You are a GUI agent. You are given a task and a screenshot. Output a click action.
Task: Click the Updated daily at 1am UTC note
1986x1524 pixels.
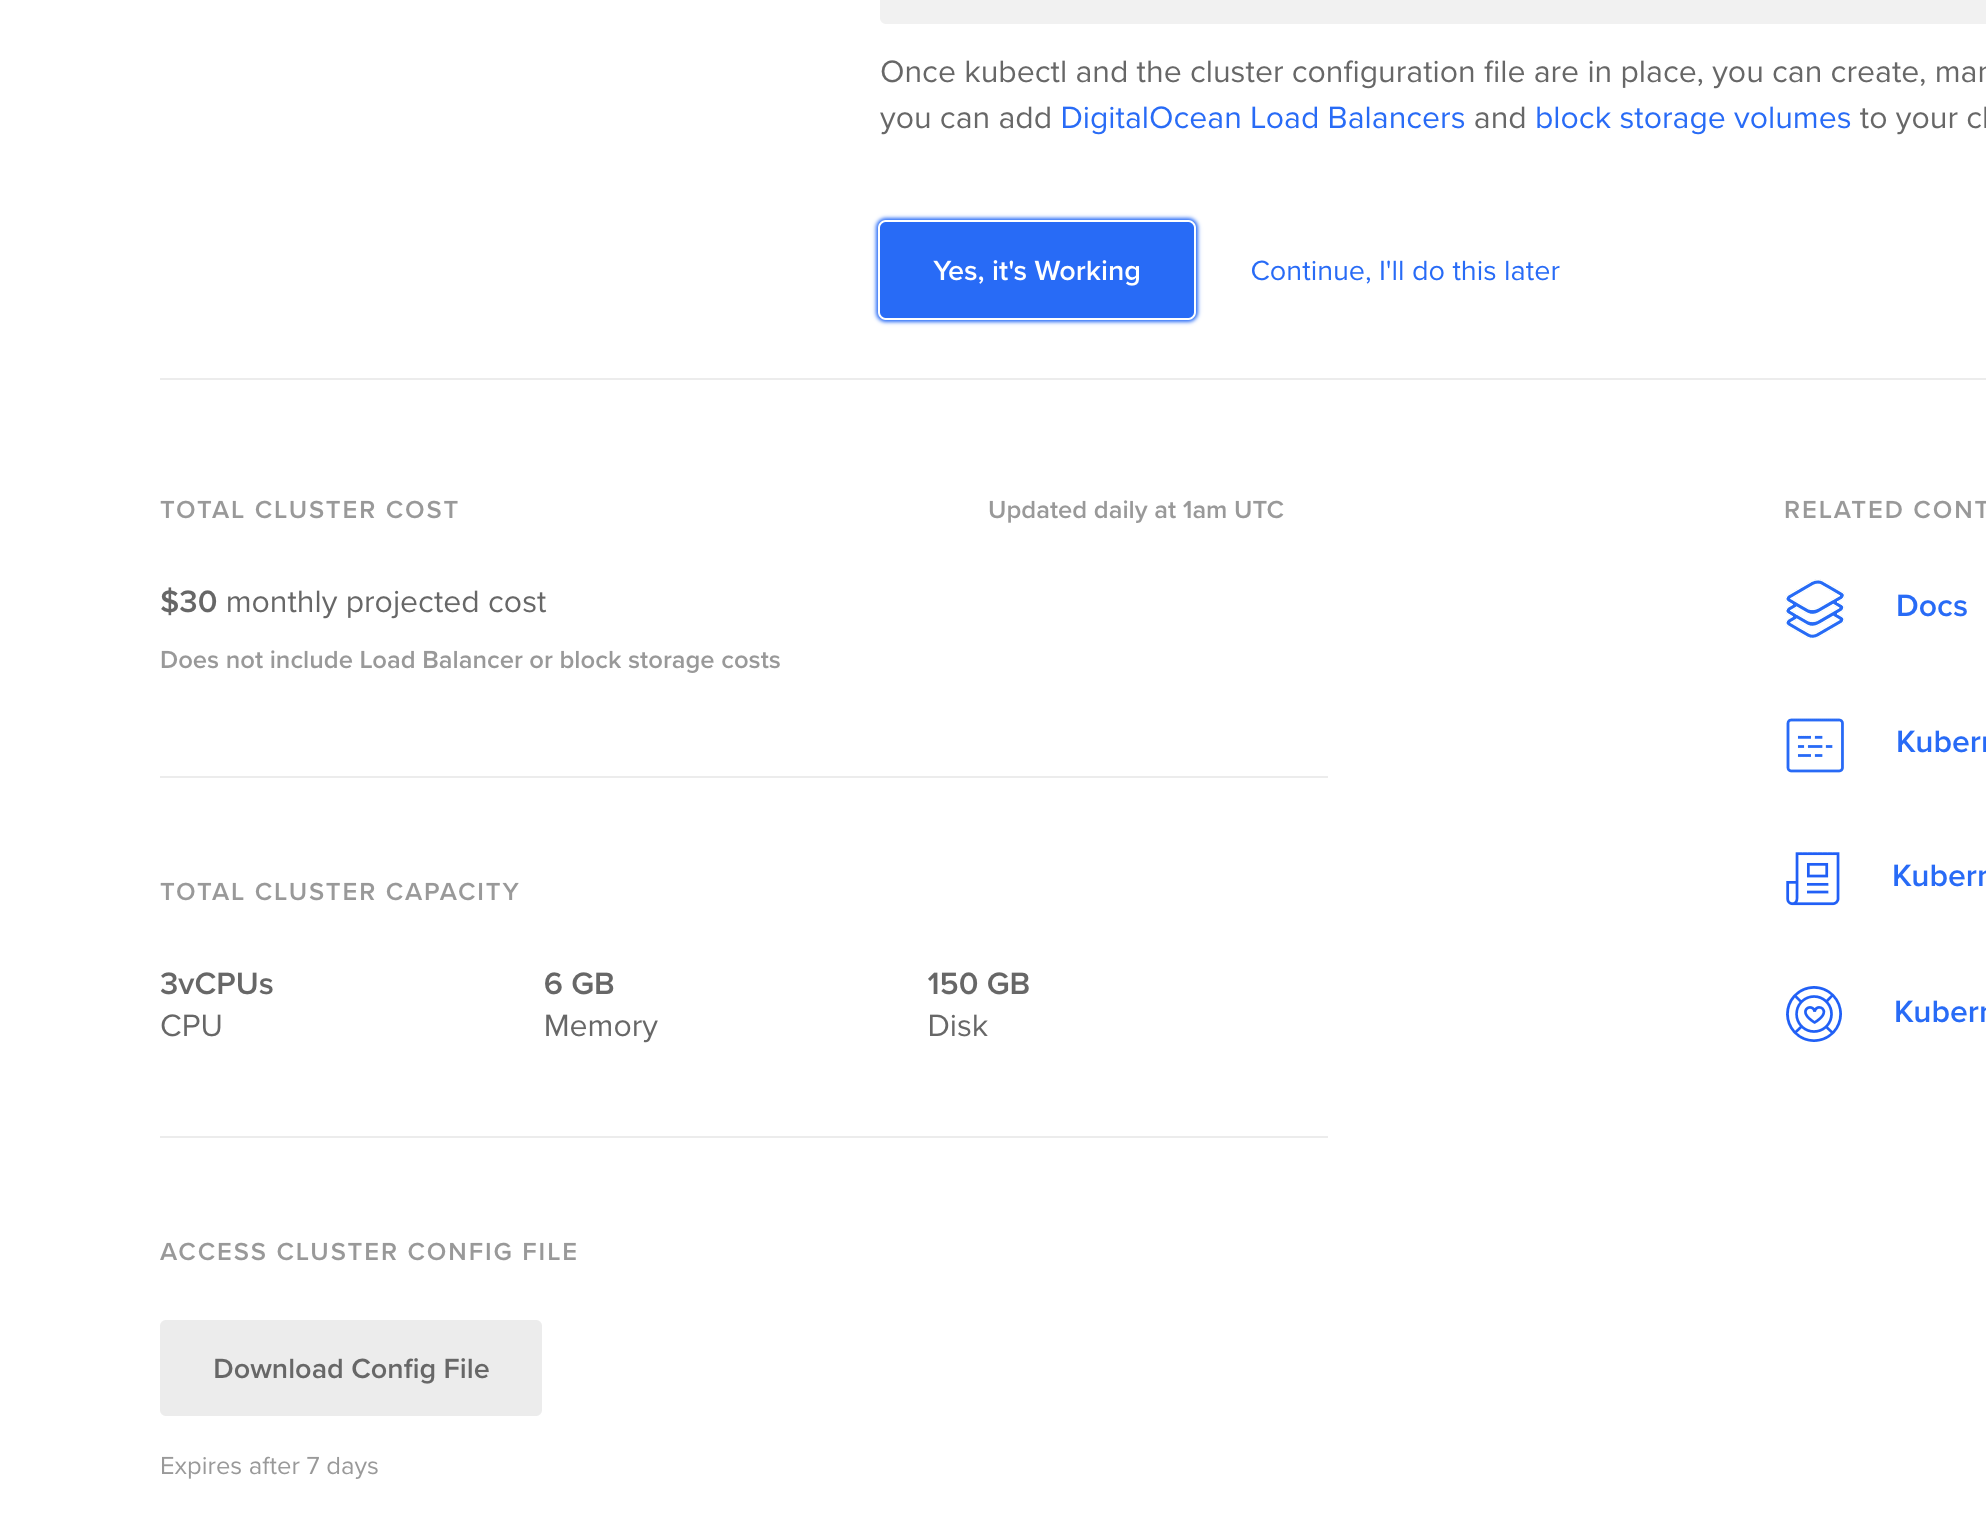coord(1135,510)
